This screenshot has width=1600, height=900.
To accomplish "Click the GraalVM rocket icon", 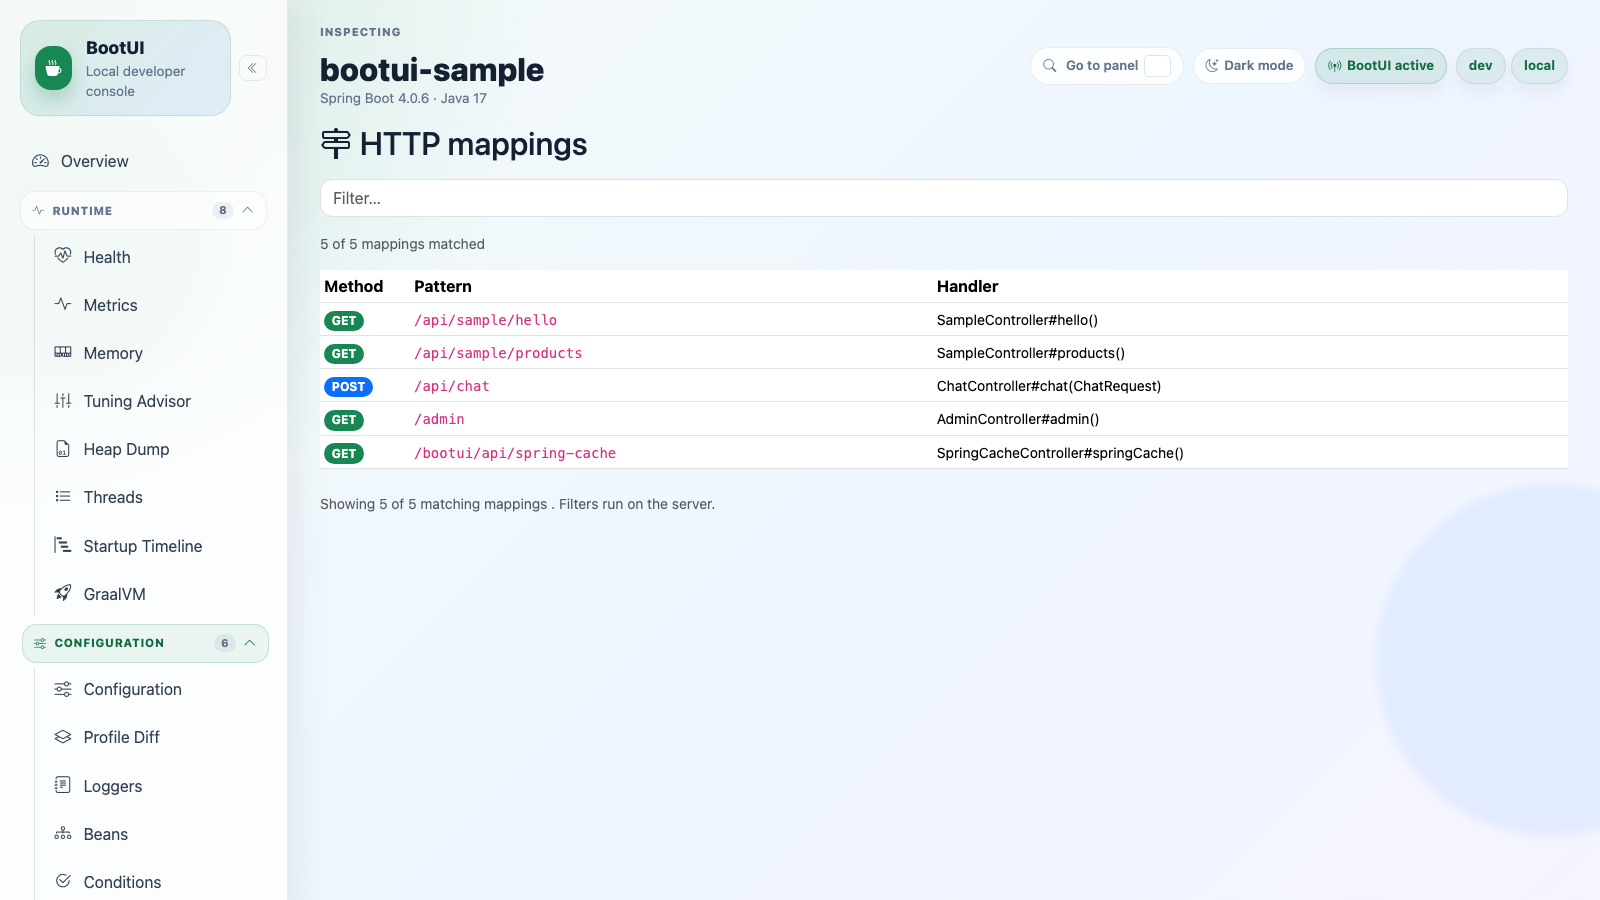I will pos(63,593).
